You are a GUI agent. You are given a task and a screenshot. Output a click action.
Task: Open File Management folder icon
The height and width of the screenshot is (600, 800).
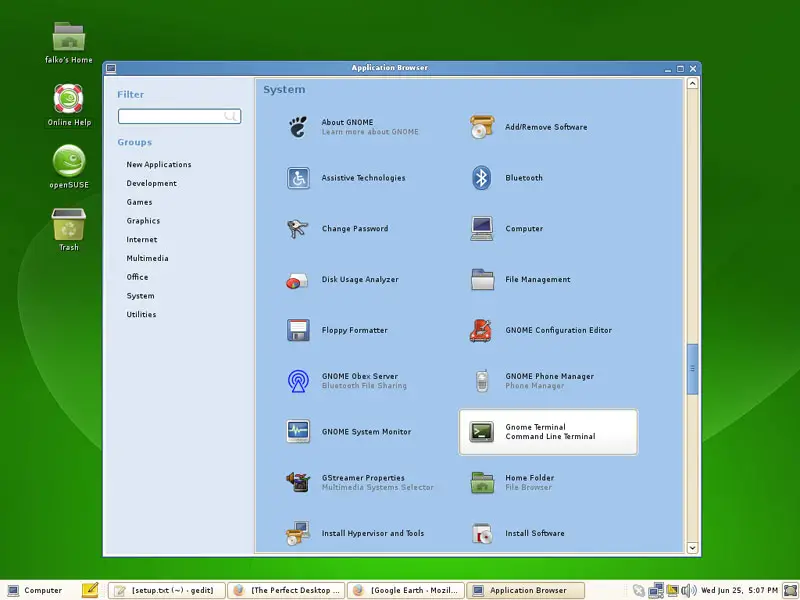tap(482, 280)
